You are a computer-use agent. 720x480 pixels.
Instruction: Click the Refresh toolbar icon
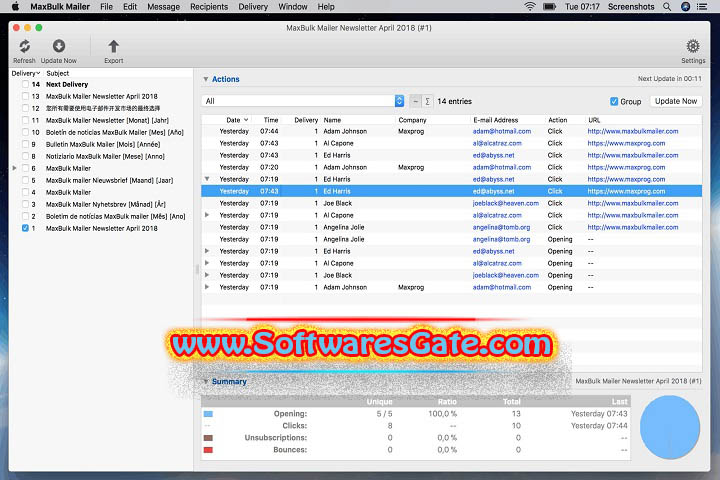coord(24,46)
